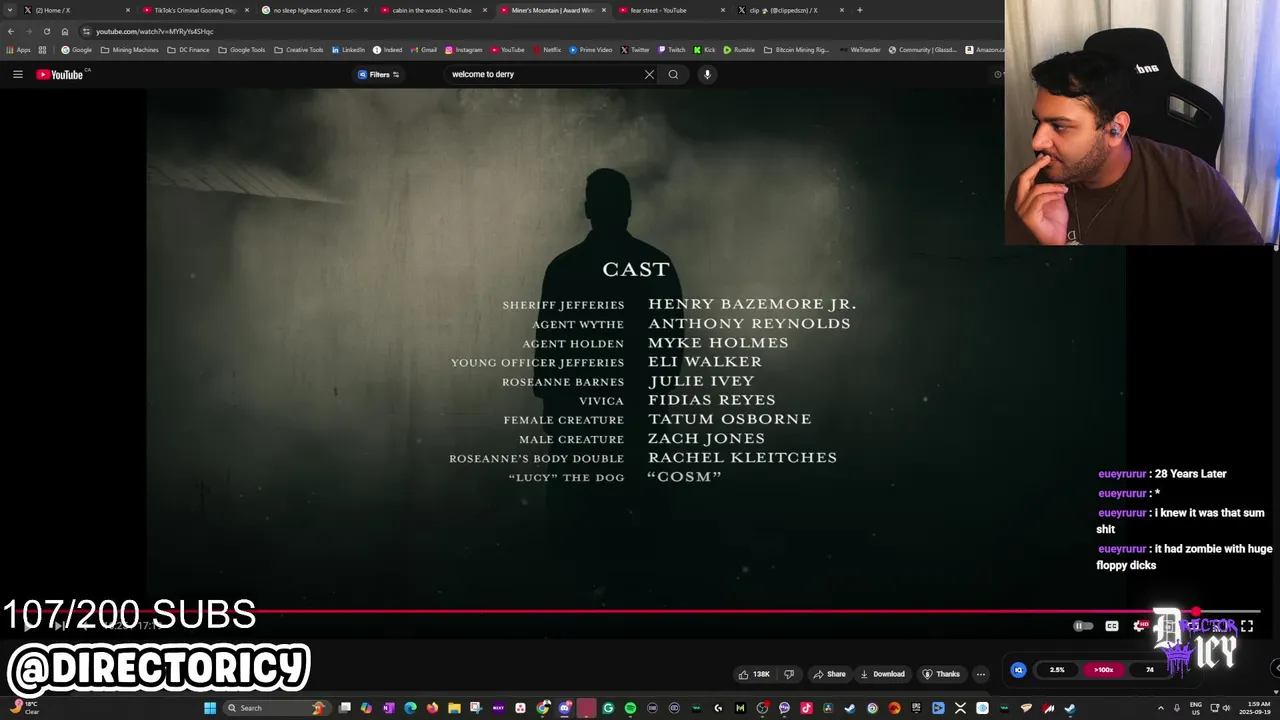Dislike the video with thumbs down
The width and height of the screenshot is (1280, 720).
click(789, 674)
